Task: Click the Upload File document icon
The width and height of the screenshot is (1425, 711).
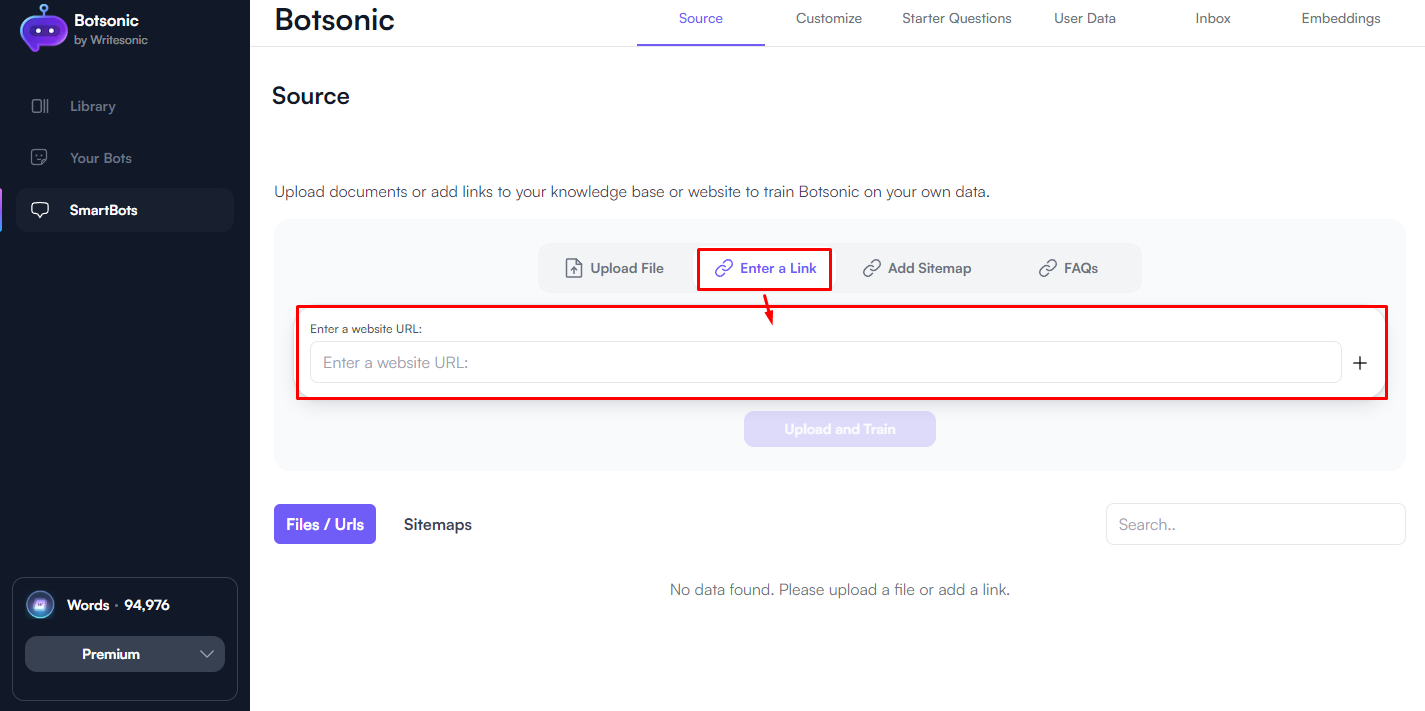Action: tap(574, 268)
